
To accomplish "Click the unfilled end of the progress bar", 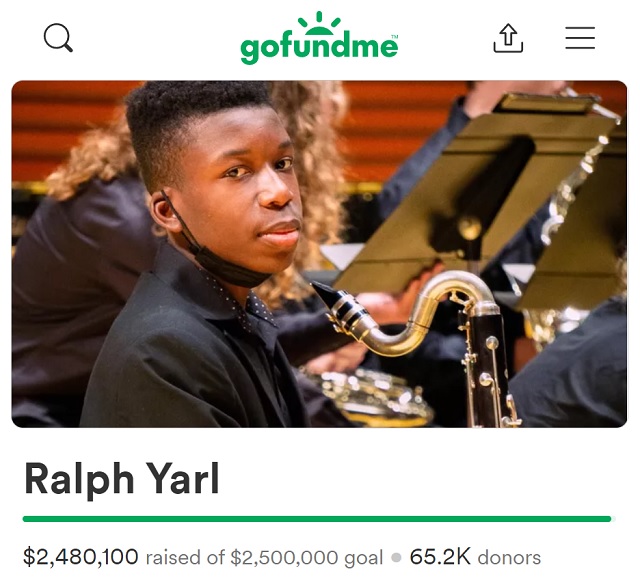I will 613,519.
